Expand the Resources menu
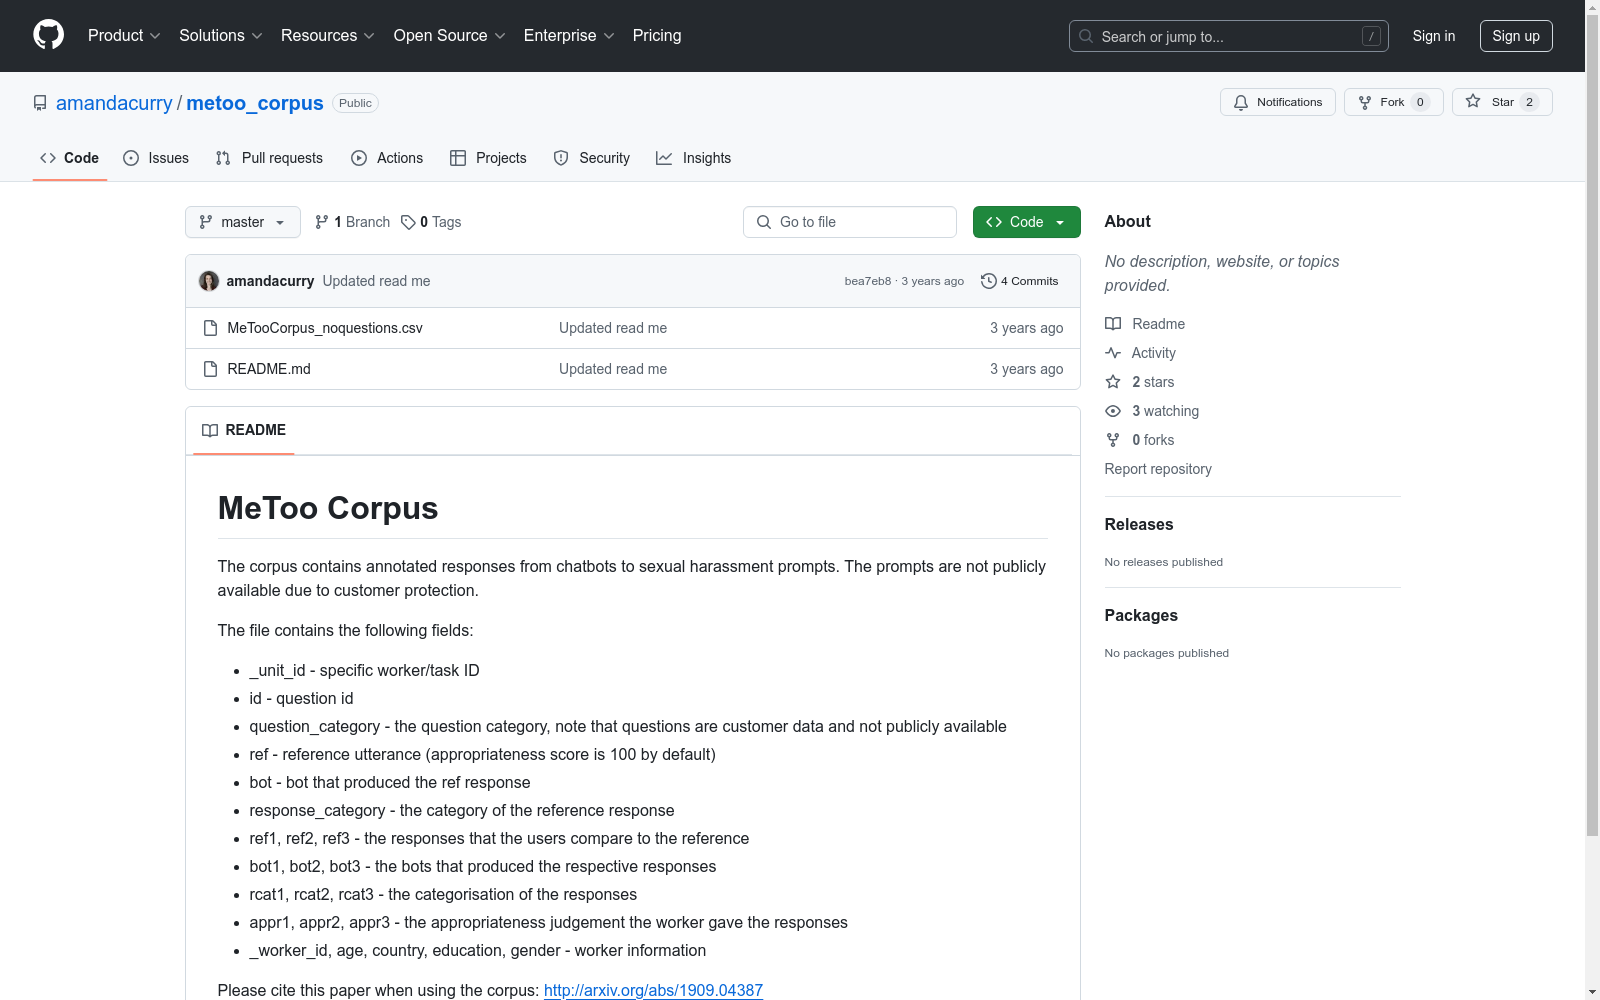 pyautogui.click(x=328, y=36)
